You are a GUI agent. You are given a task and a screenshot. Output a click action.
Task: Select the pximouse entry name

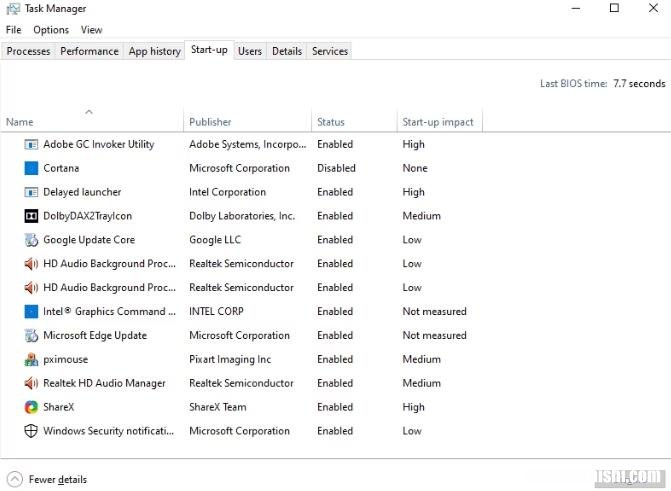coord(65,360)
